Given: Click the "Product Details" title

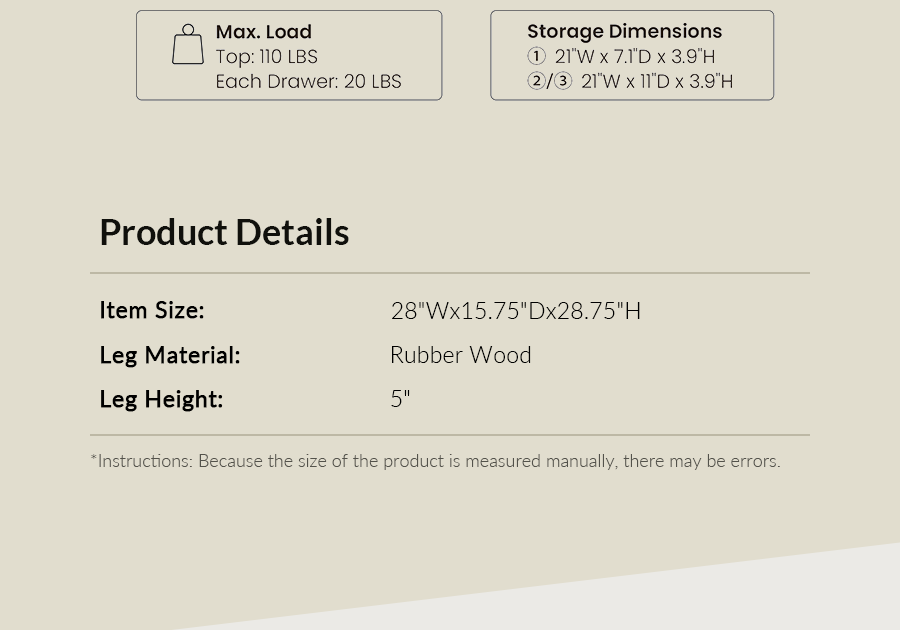Looking at the screenshot, I should point(224,232).
